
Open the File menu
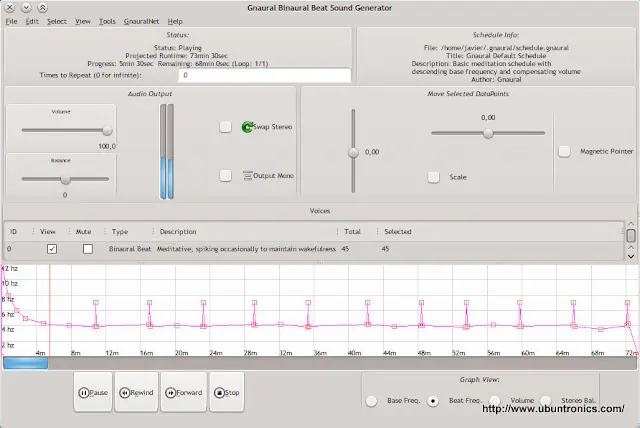point(11,21)
